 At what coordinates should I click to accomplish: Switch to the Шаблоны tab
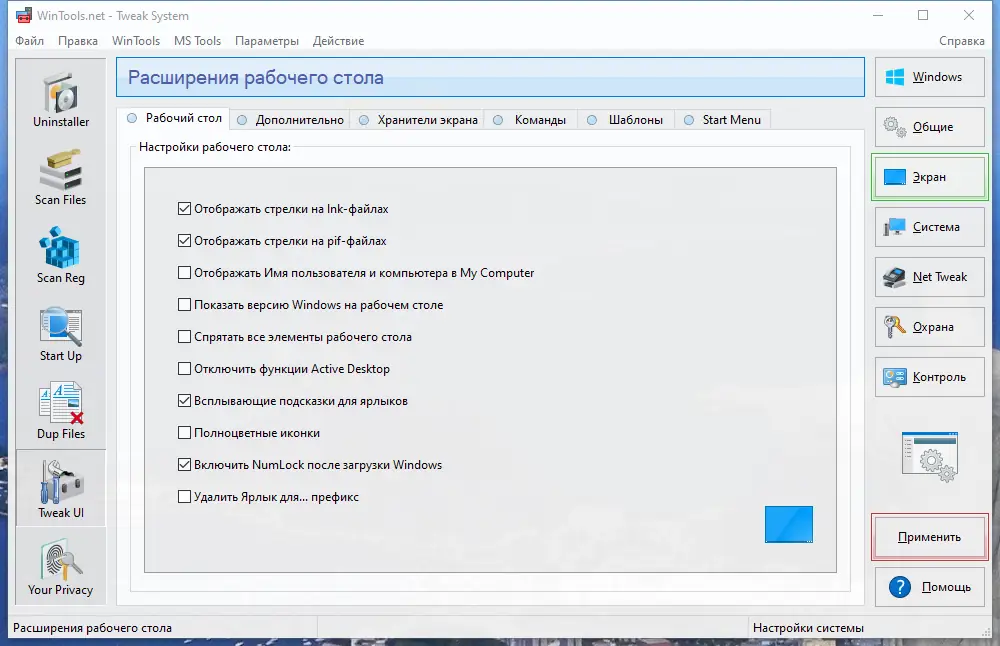[x=626, y=120]
